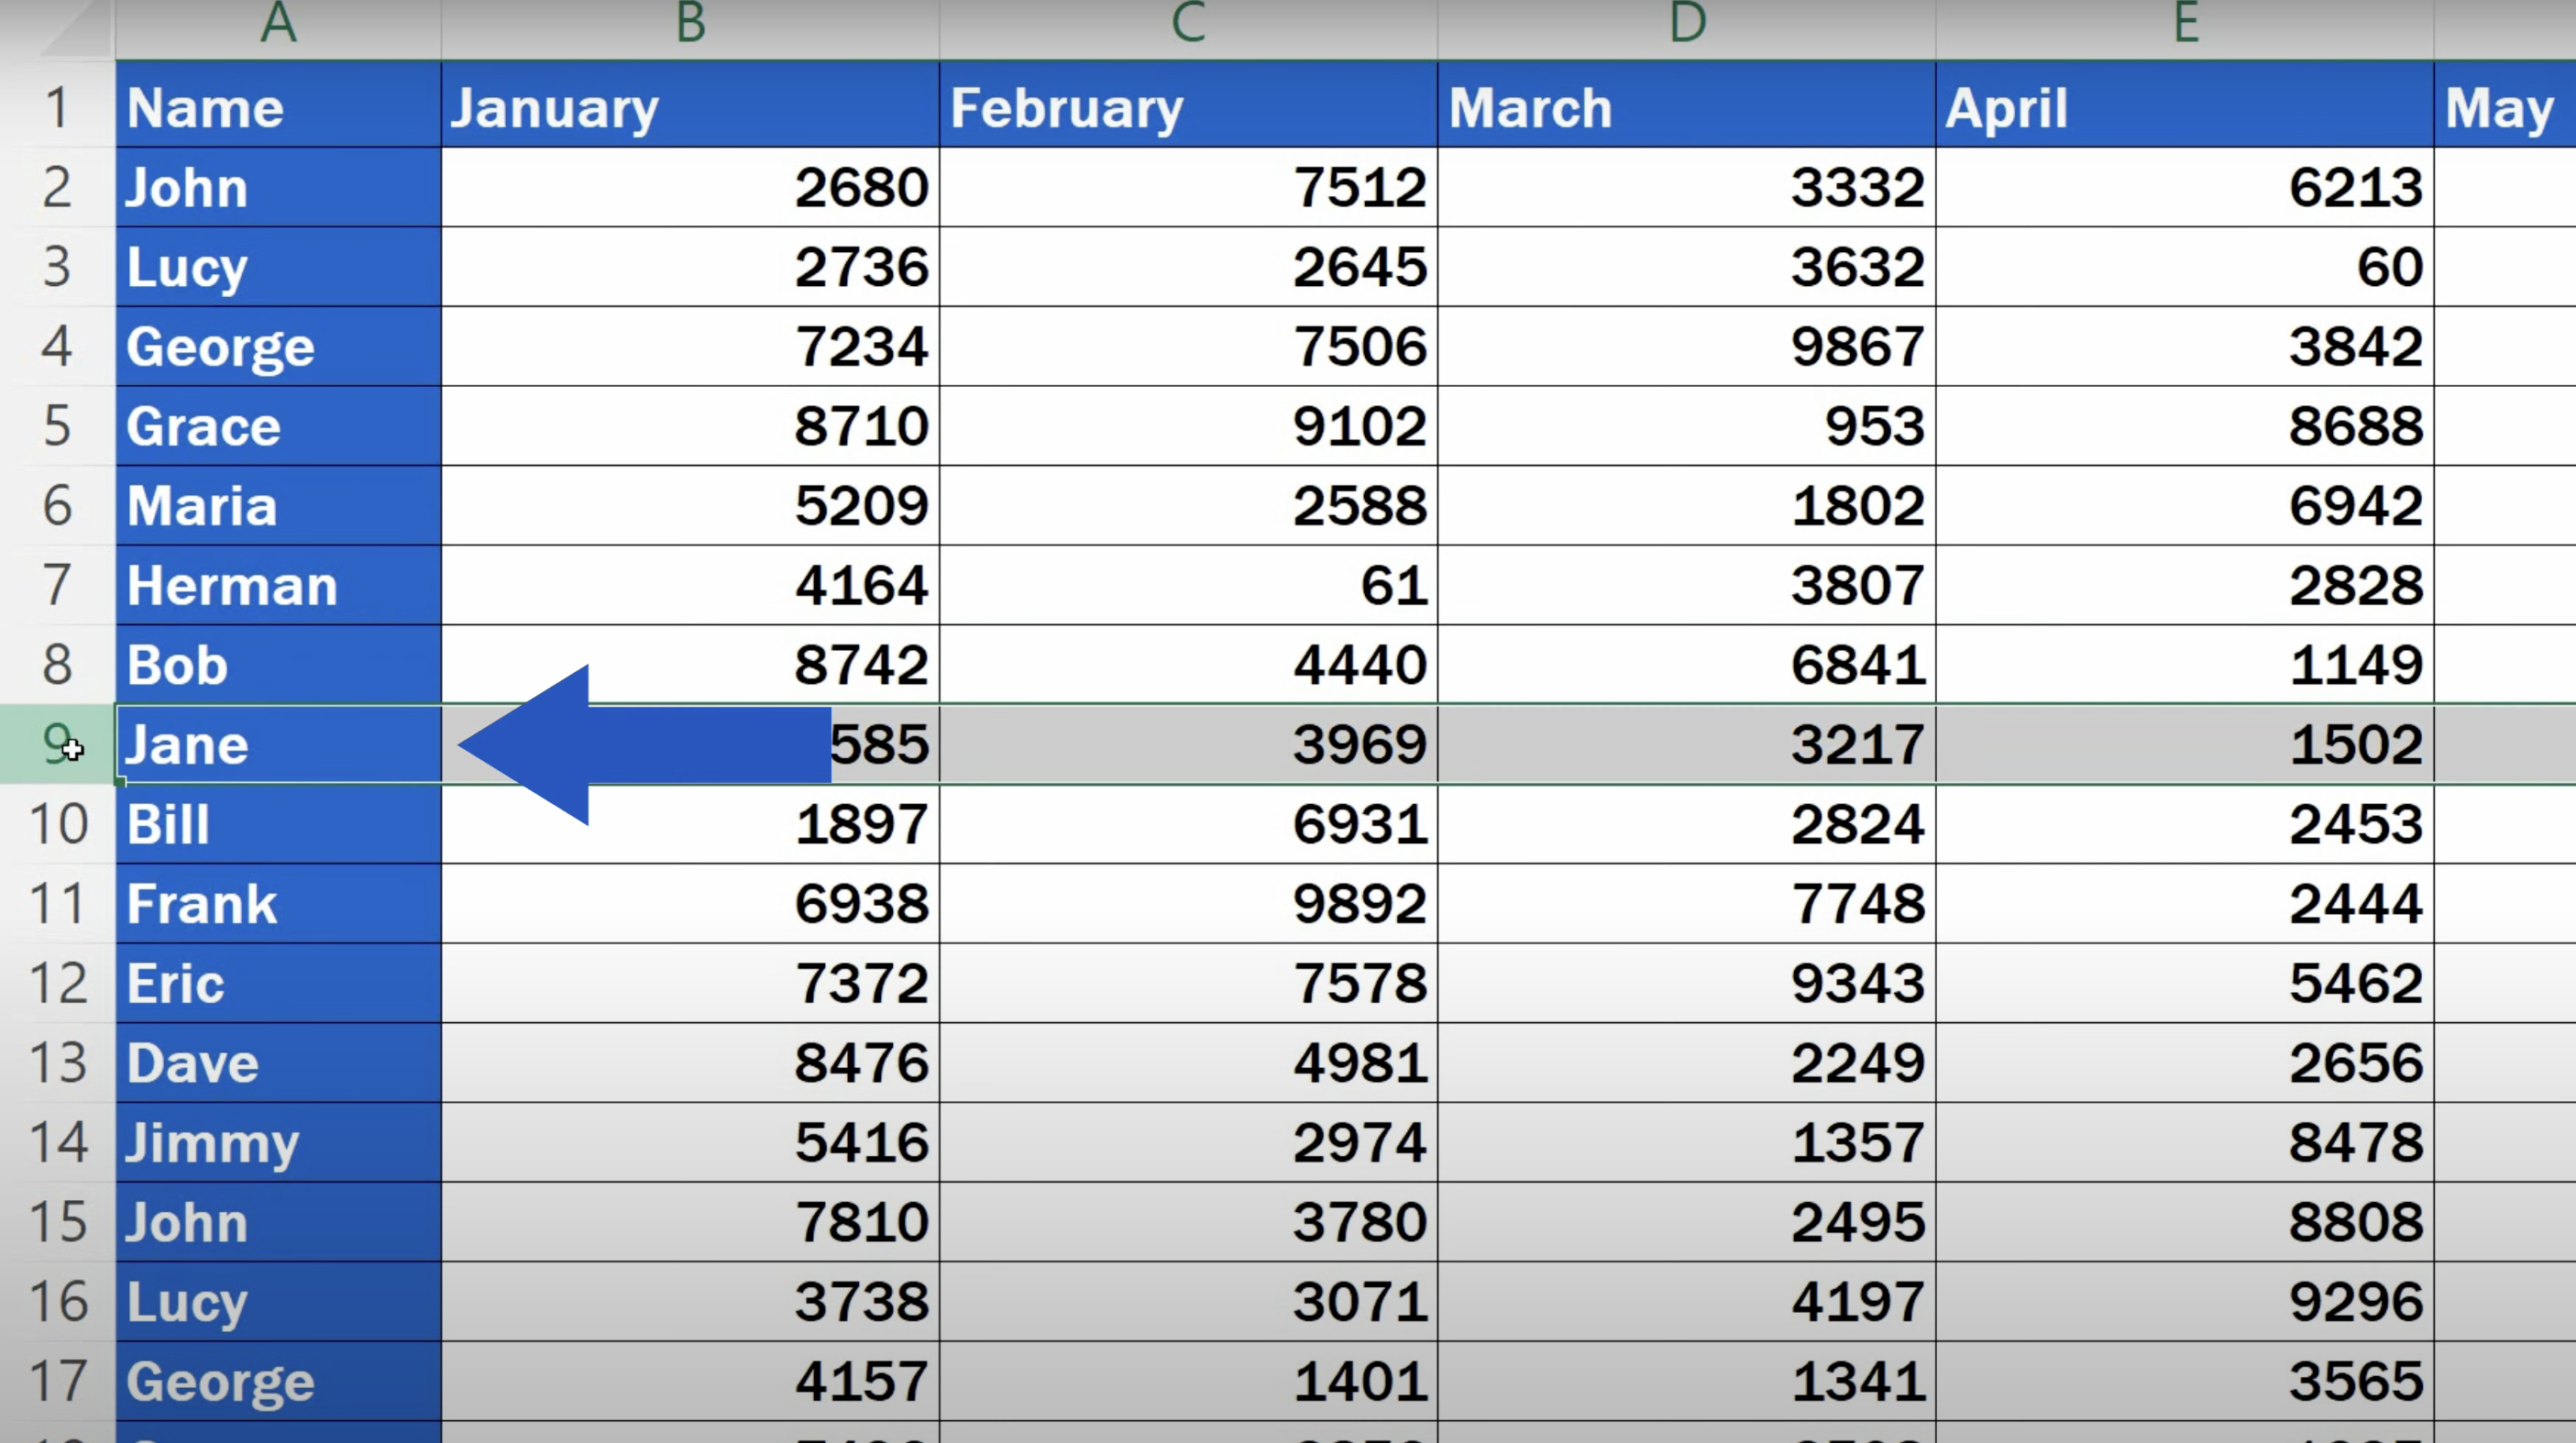Select row 9 header
This screenshot has width=2576, height=1443.
point(56,744)
